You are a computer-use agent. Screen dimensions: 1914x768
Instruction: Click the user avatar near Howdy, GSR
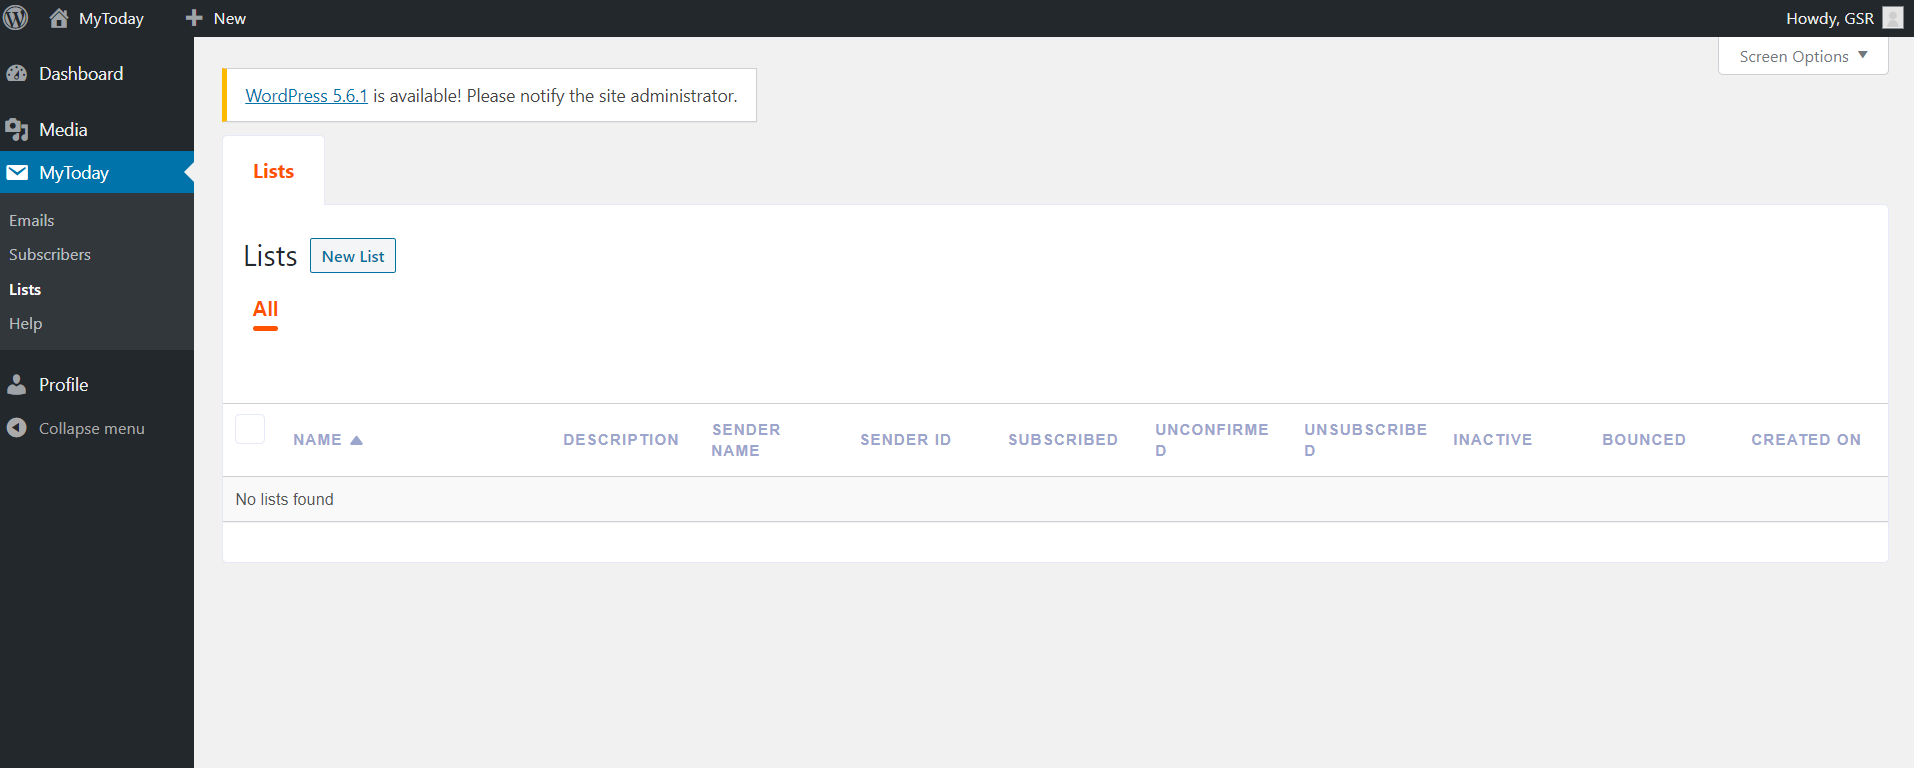pyautogui.click(x=1892, y=18)
